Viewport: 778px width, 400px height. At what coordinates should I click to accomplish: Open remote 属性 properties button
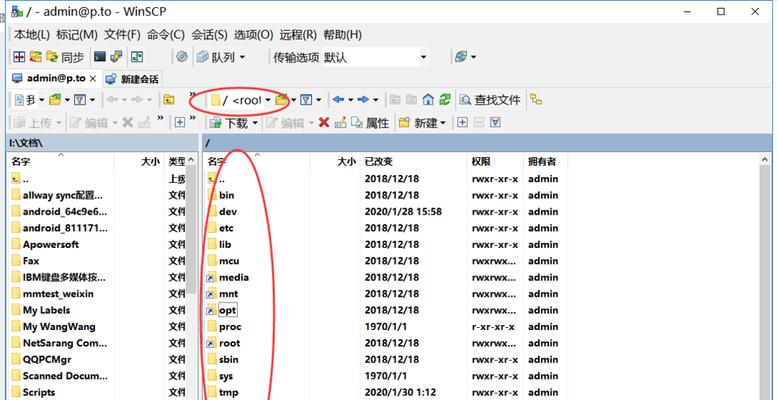coord(371,123)
